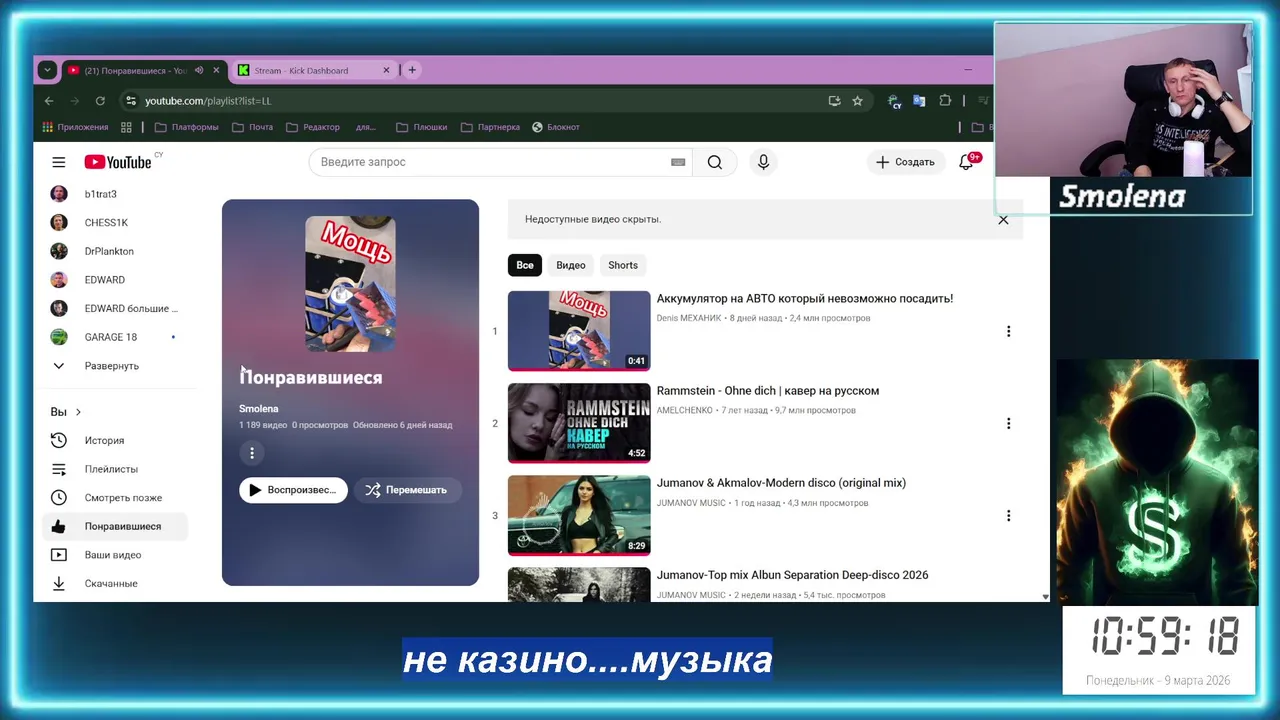Open the Jumanov & Akmalov-Modern disco thumbnail
Image resolution: width=1280 pixels, height=720 pixels.
(579, 516)
